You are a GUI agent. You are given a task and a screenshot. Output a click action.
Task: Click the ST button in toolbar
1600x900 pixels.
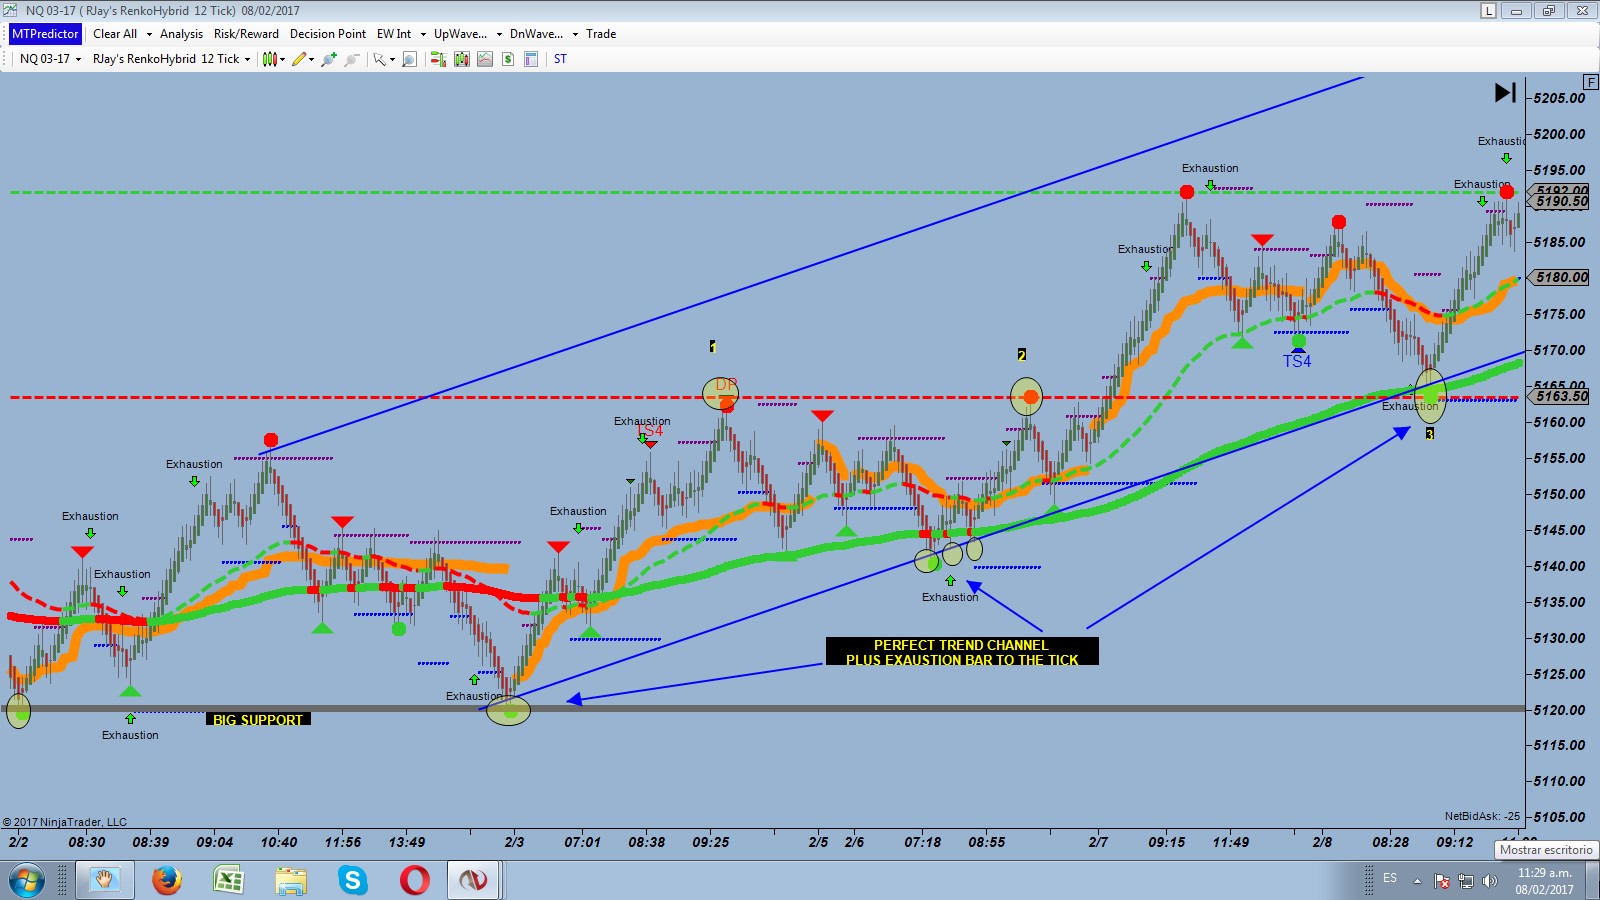(560, 59)
